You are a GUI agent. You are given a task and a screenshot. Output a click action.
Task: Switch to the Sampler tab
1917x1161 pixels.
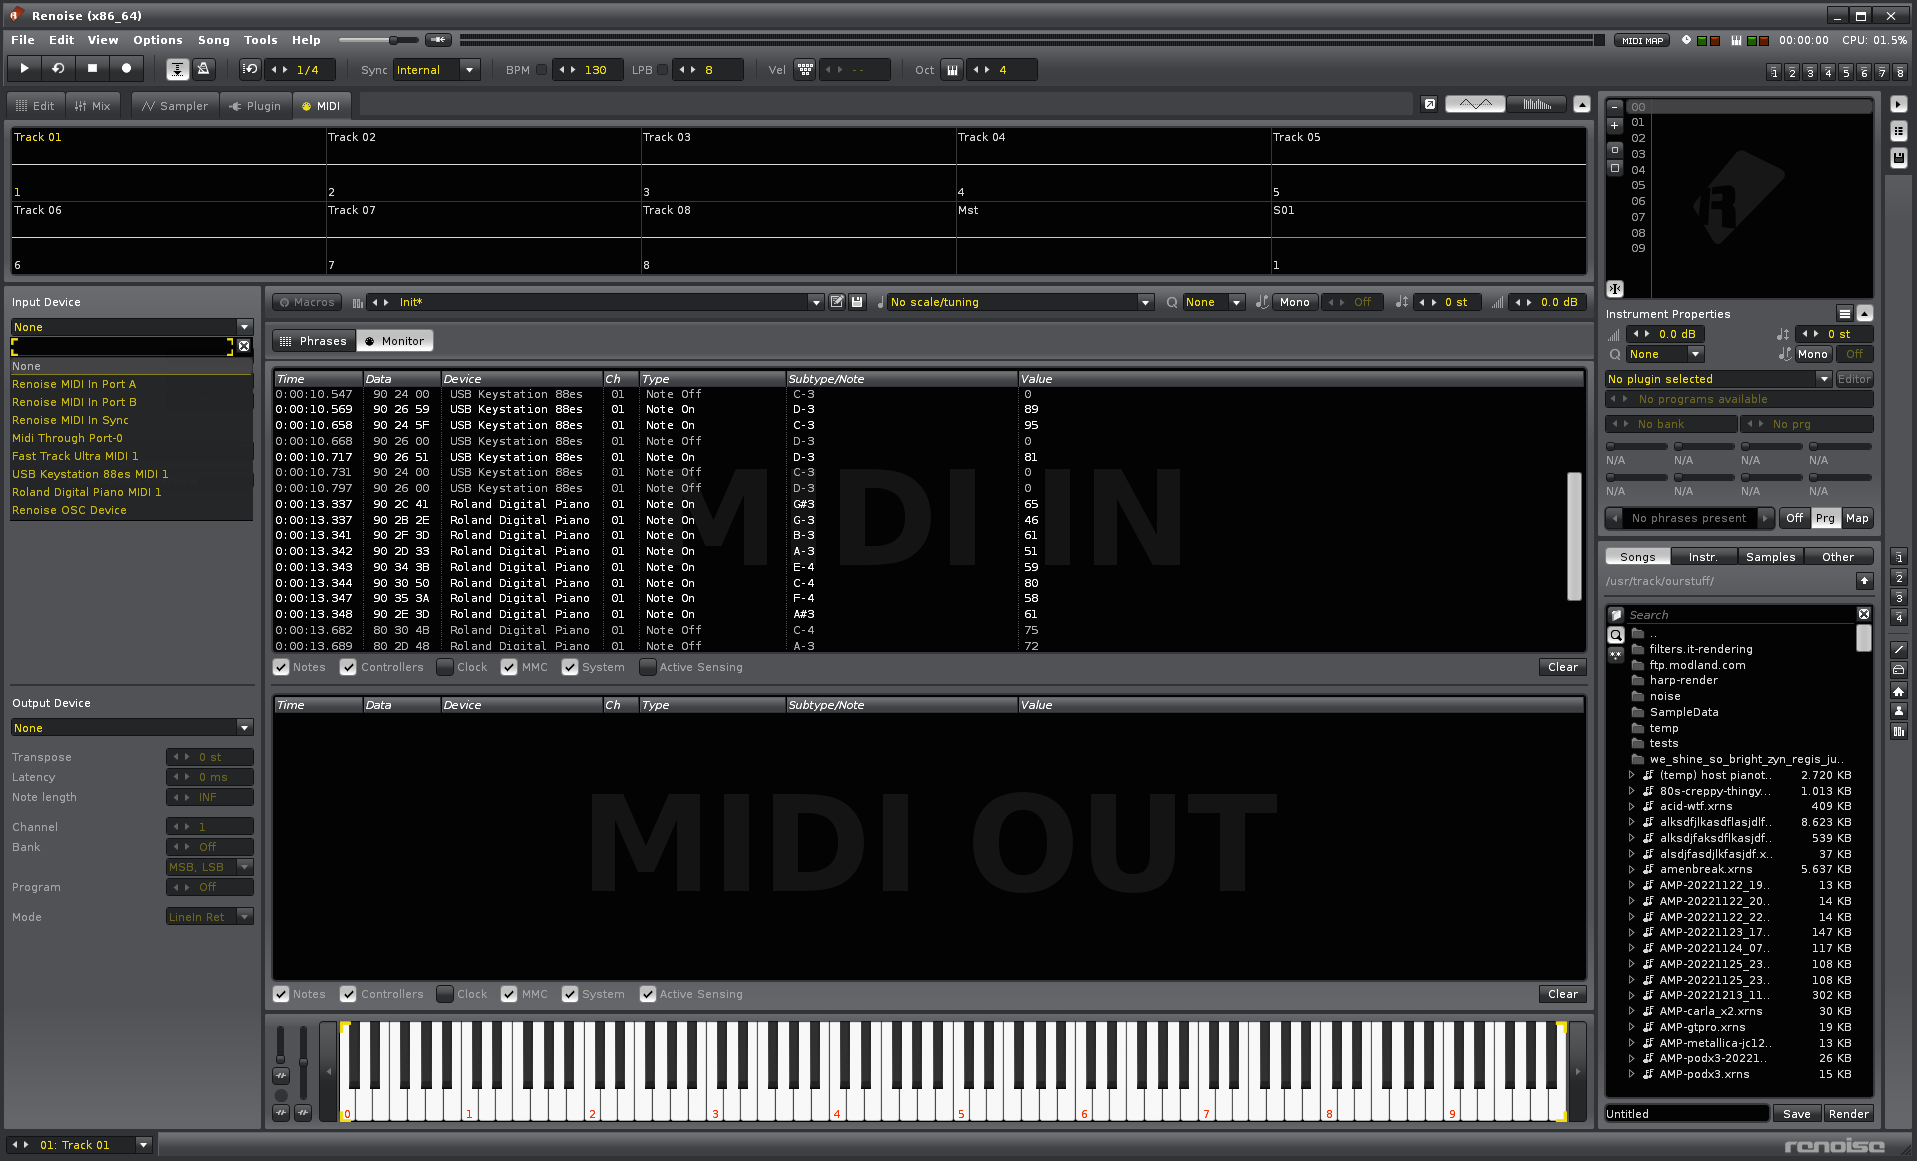pos(175,106)
